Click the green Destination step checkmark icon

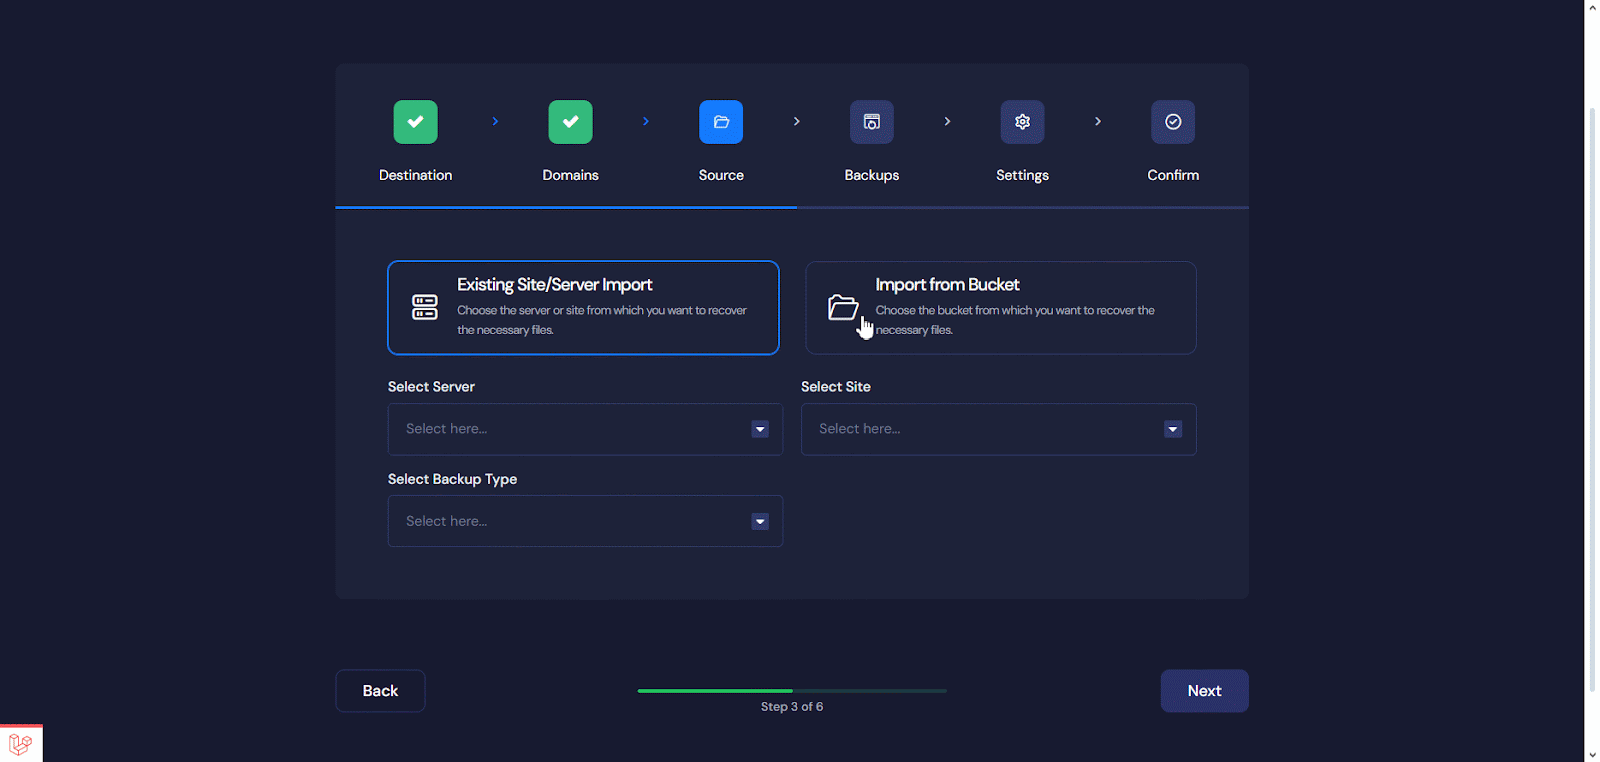(x=415, y=122)
